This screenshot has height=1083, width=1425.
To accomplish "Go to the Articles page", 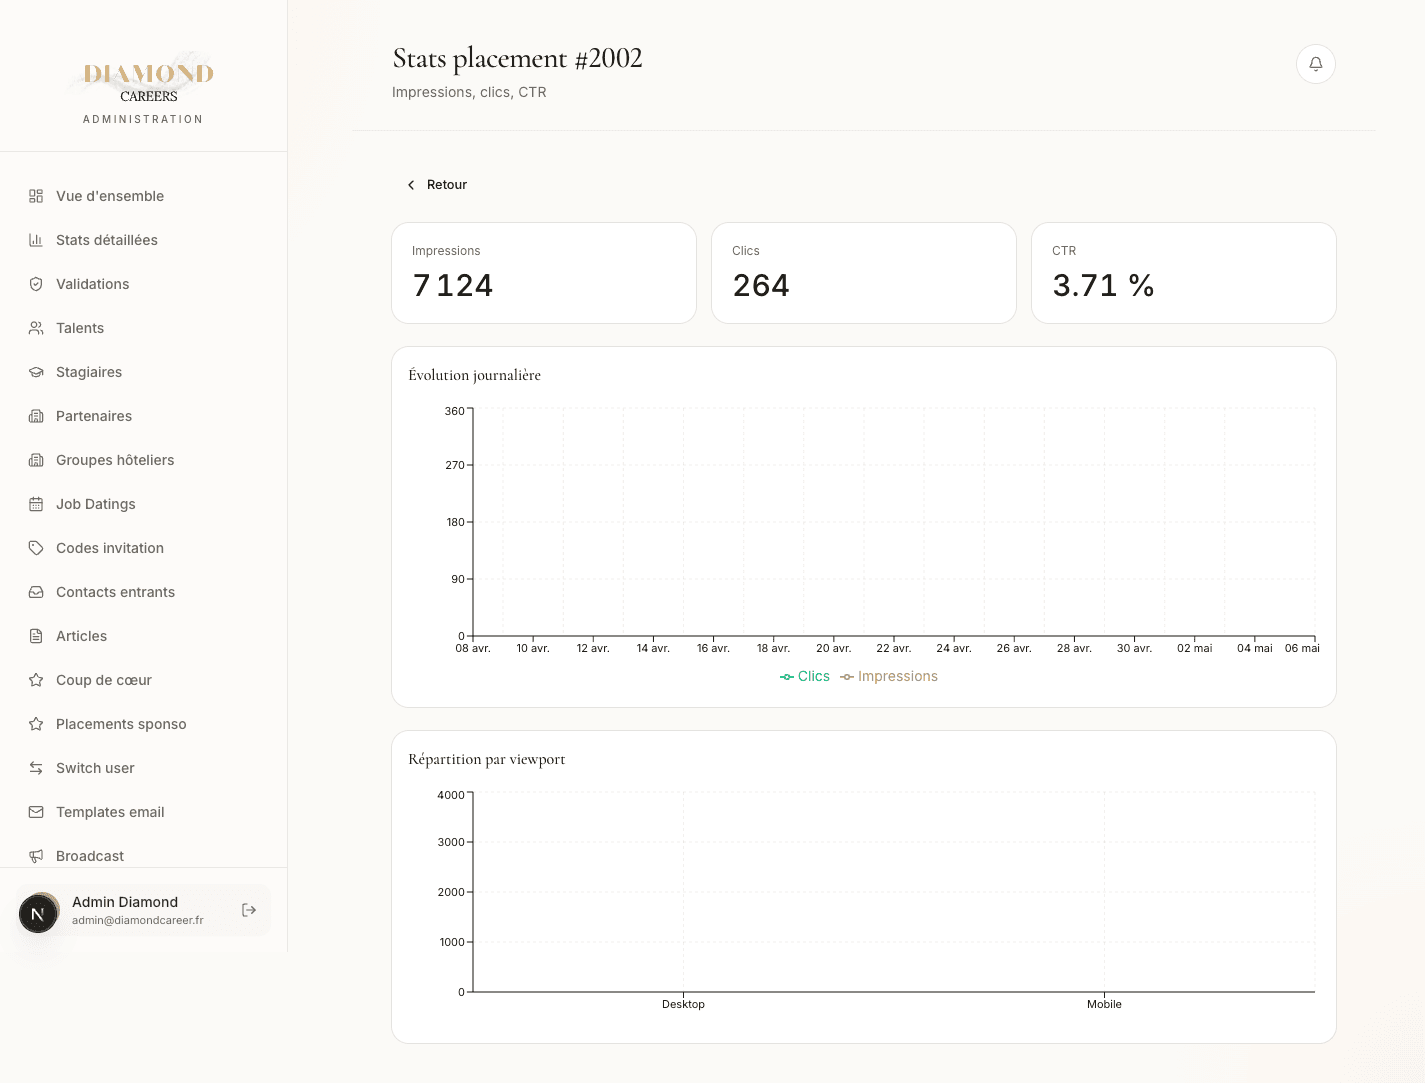I will point(144,636).
